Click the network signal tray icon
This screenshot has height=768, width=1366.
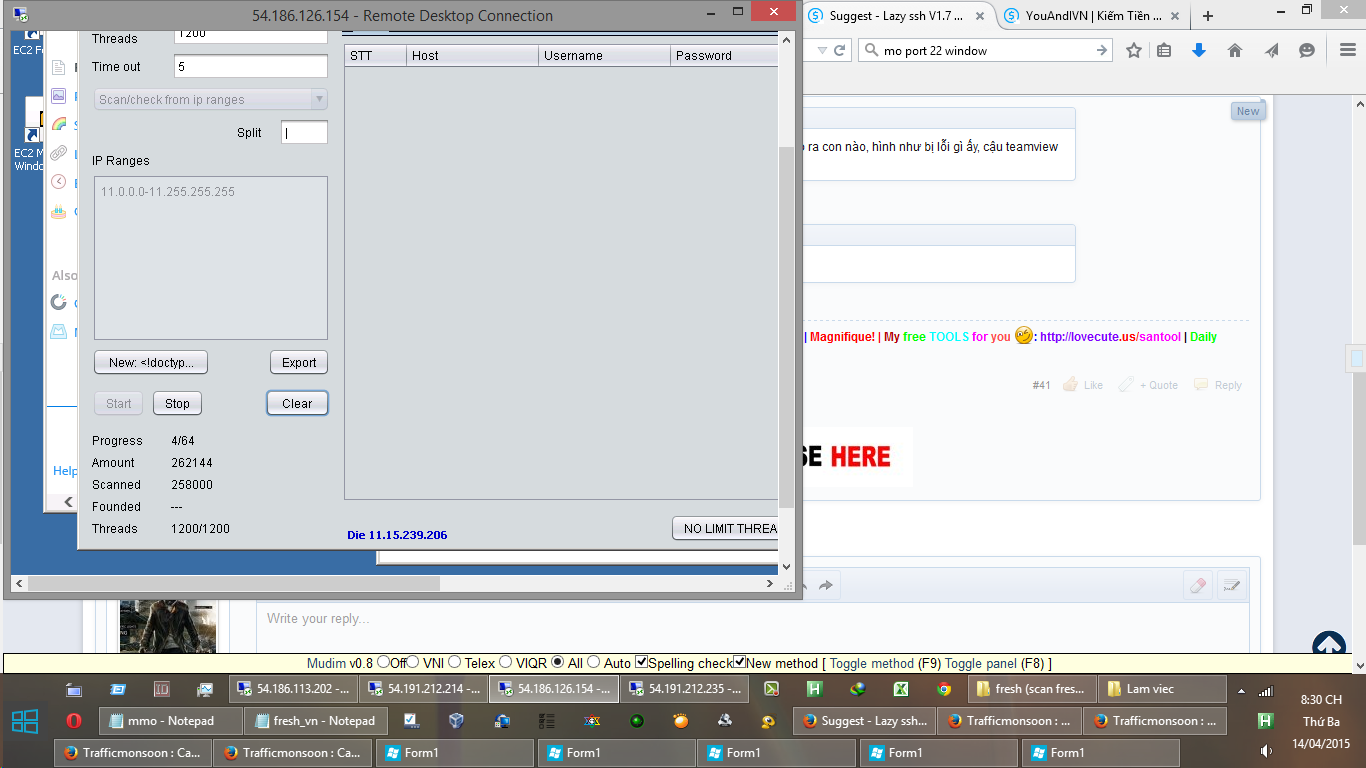[1266, 690]
